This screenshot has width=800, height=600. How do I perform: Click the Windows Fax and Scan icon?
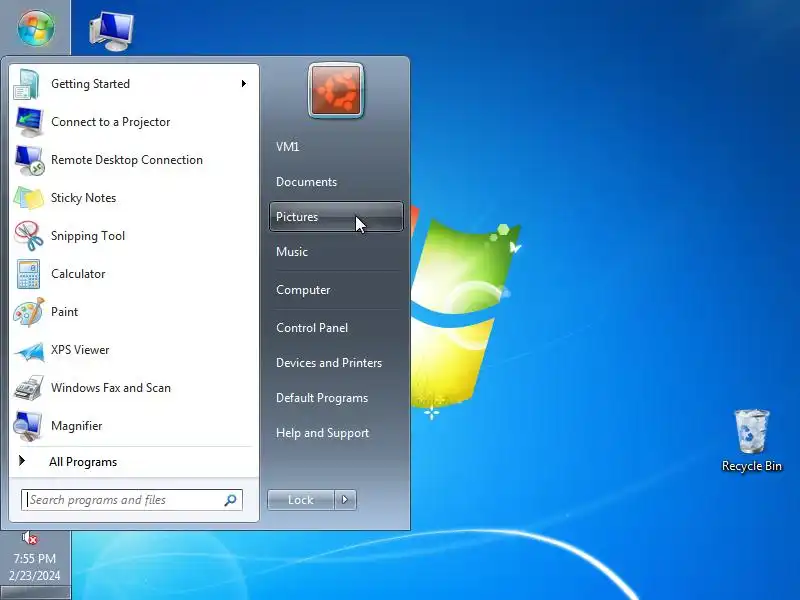point(29,388)
